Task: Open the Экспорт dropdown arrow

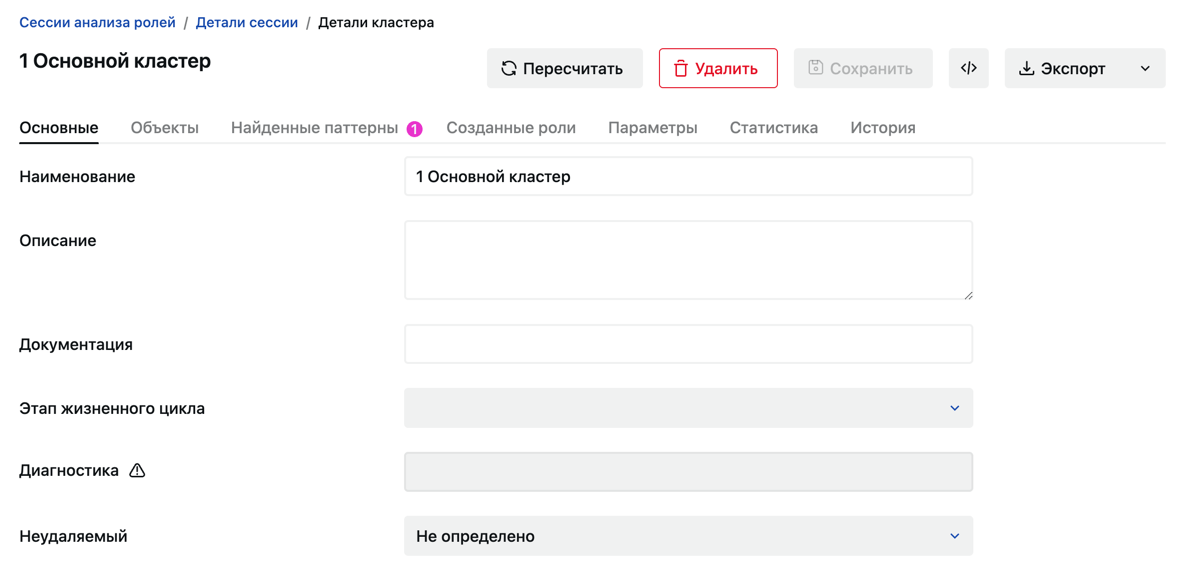Action: (x=1145, y=69)
